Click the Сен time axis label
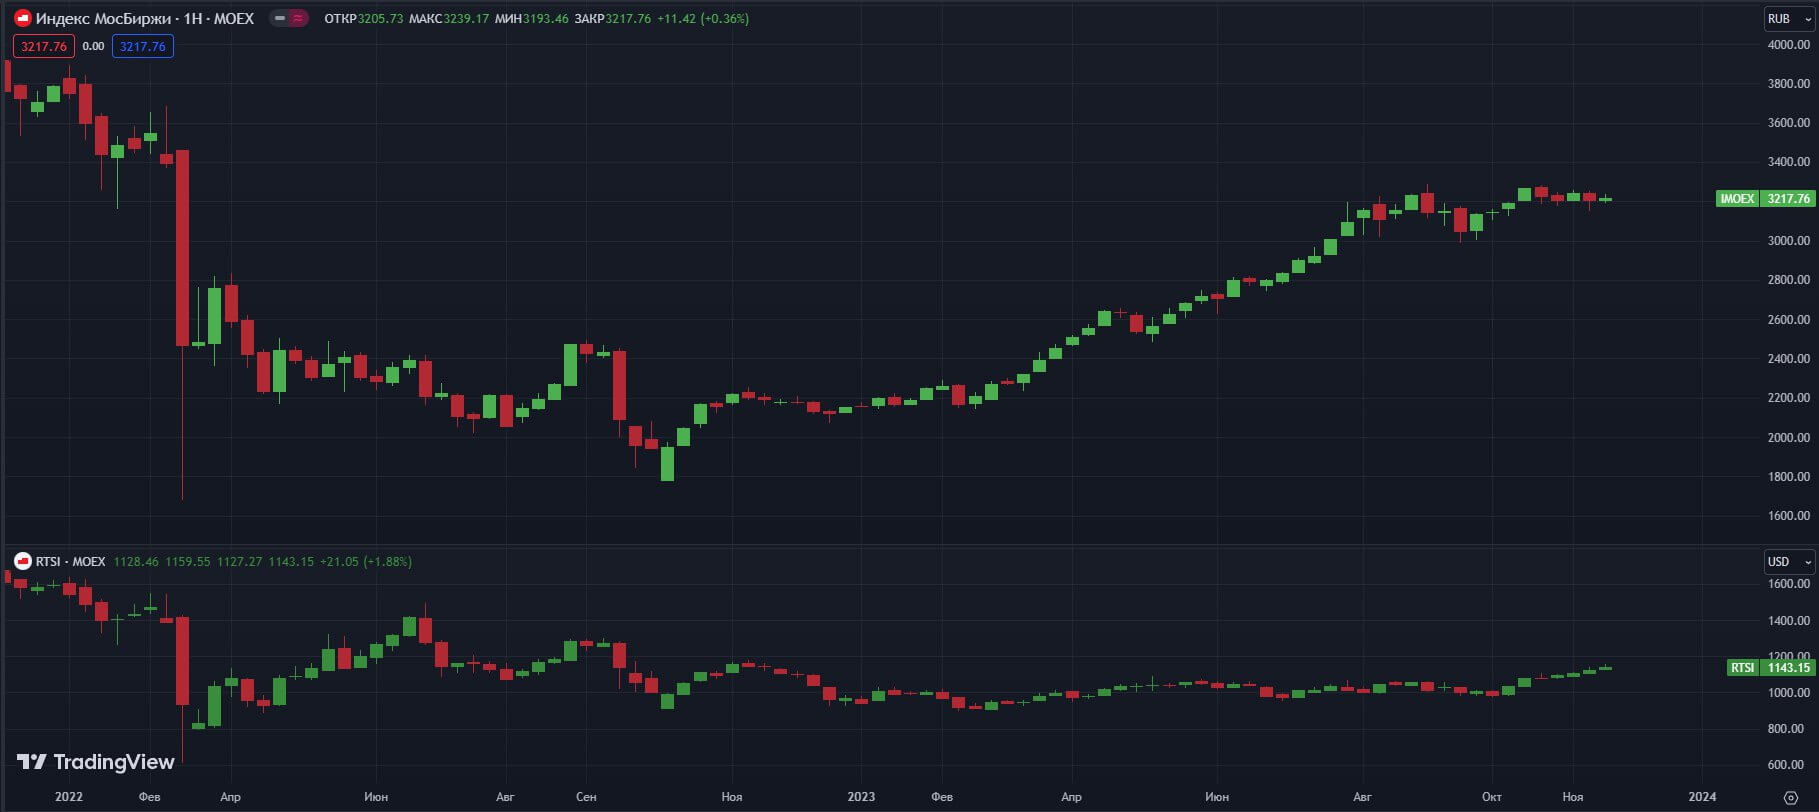The width and height of the screenshot is (1819, 812). [x=586, y=797]
